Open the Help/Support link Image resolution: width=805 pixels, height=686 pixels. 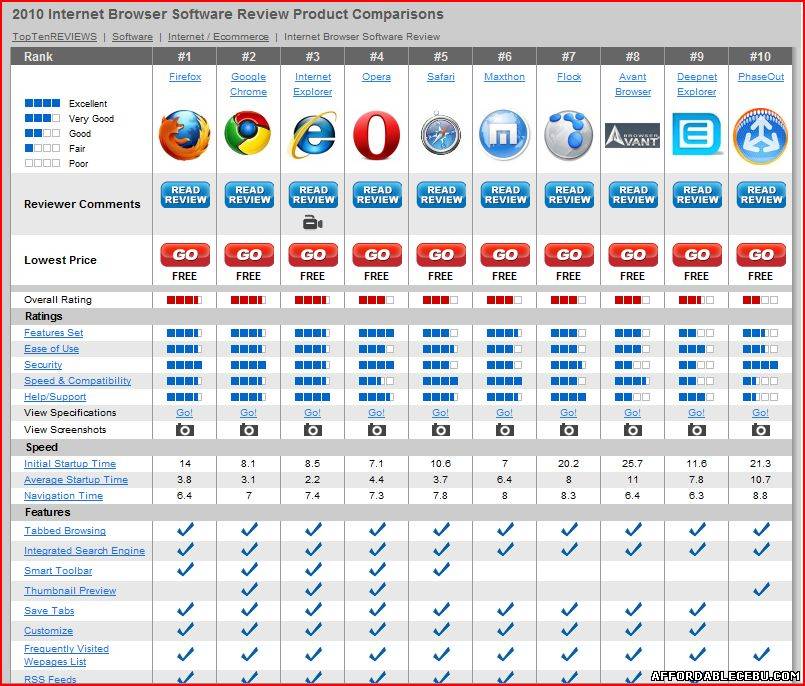click(55, 396)
